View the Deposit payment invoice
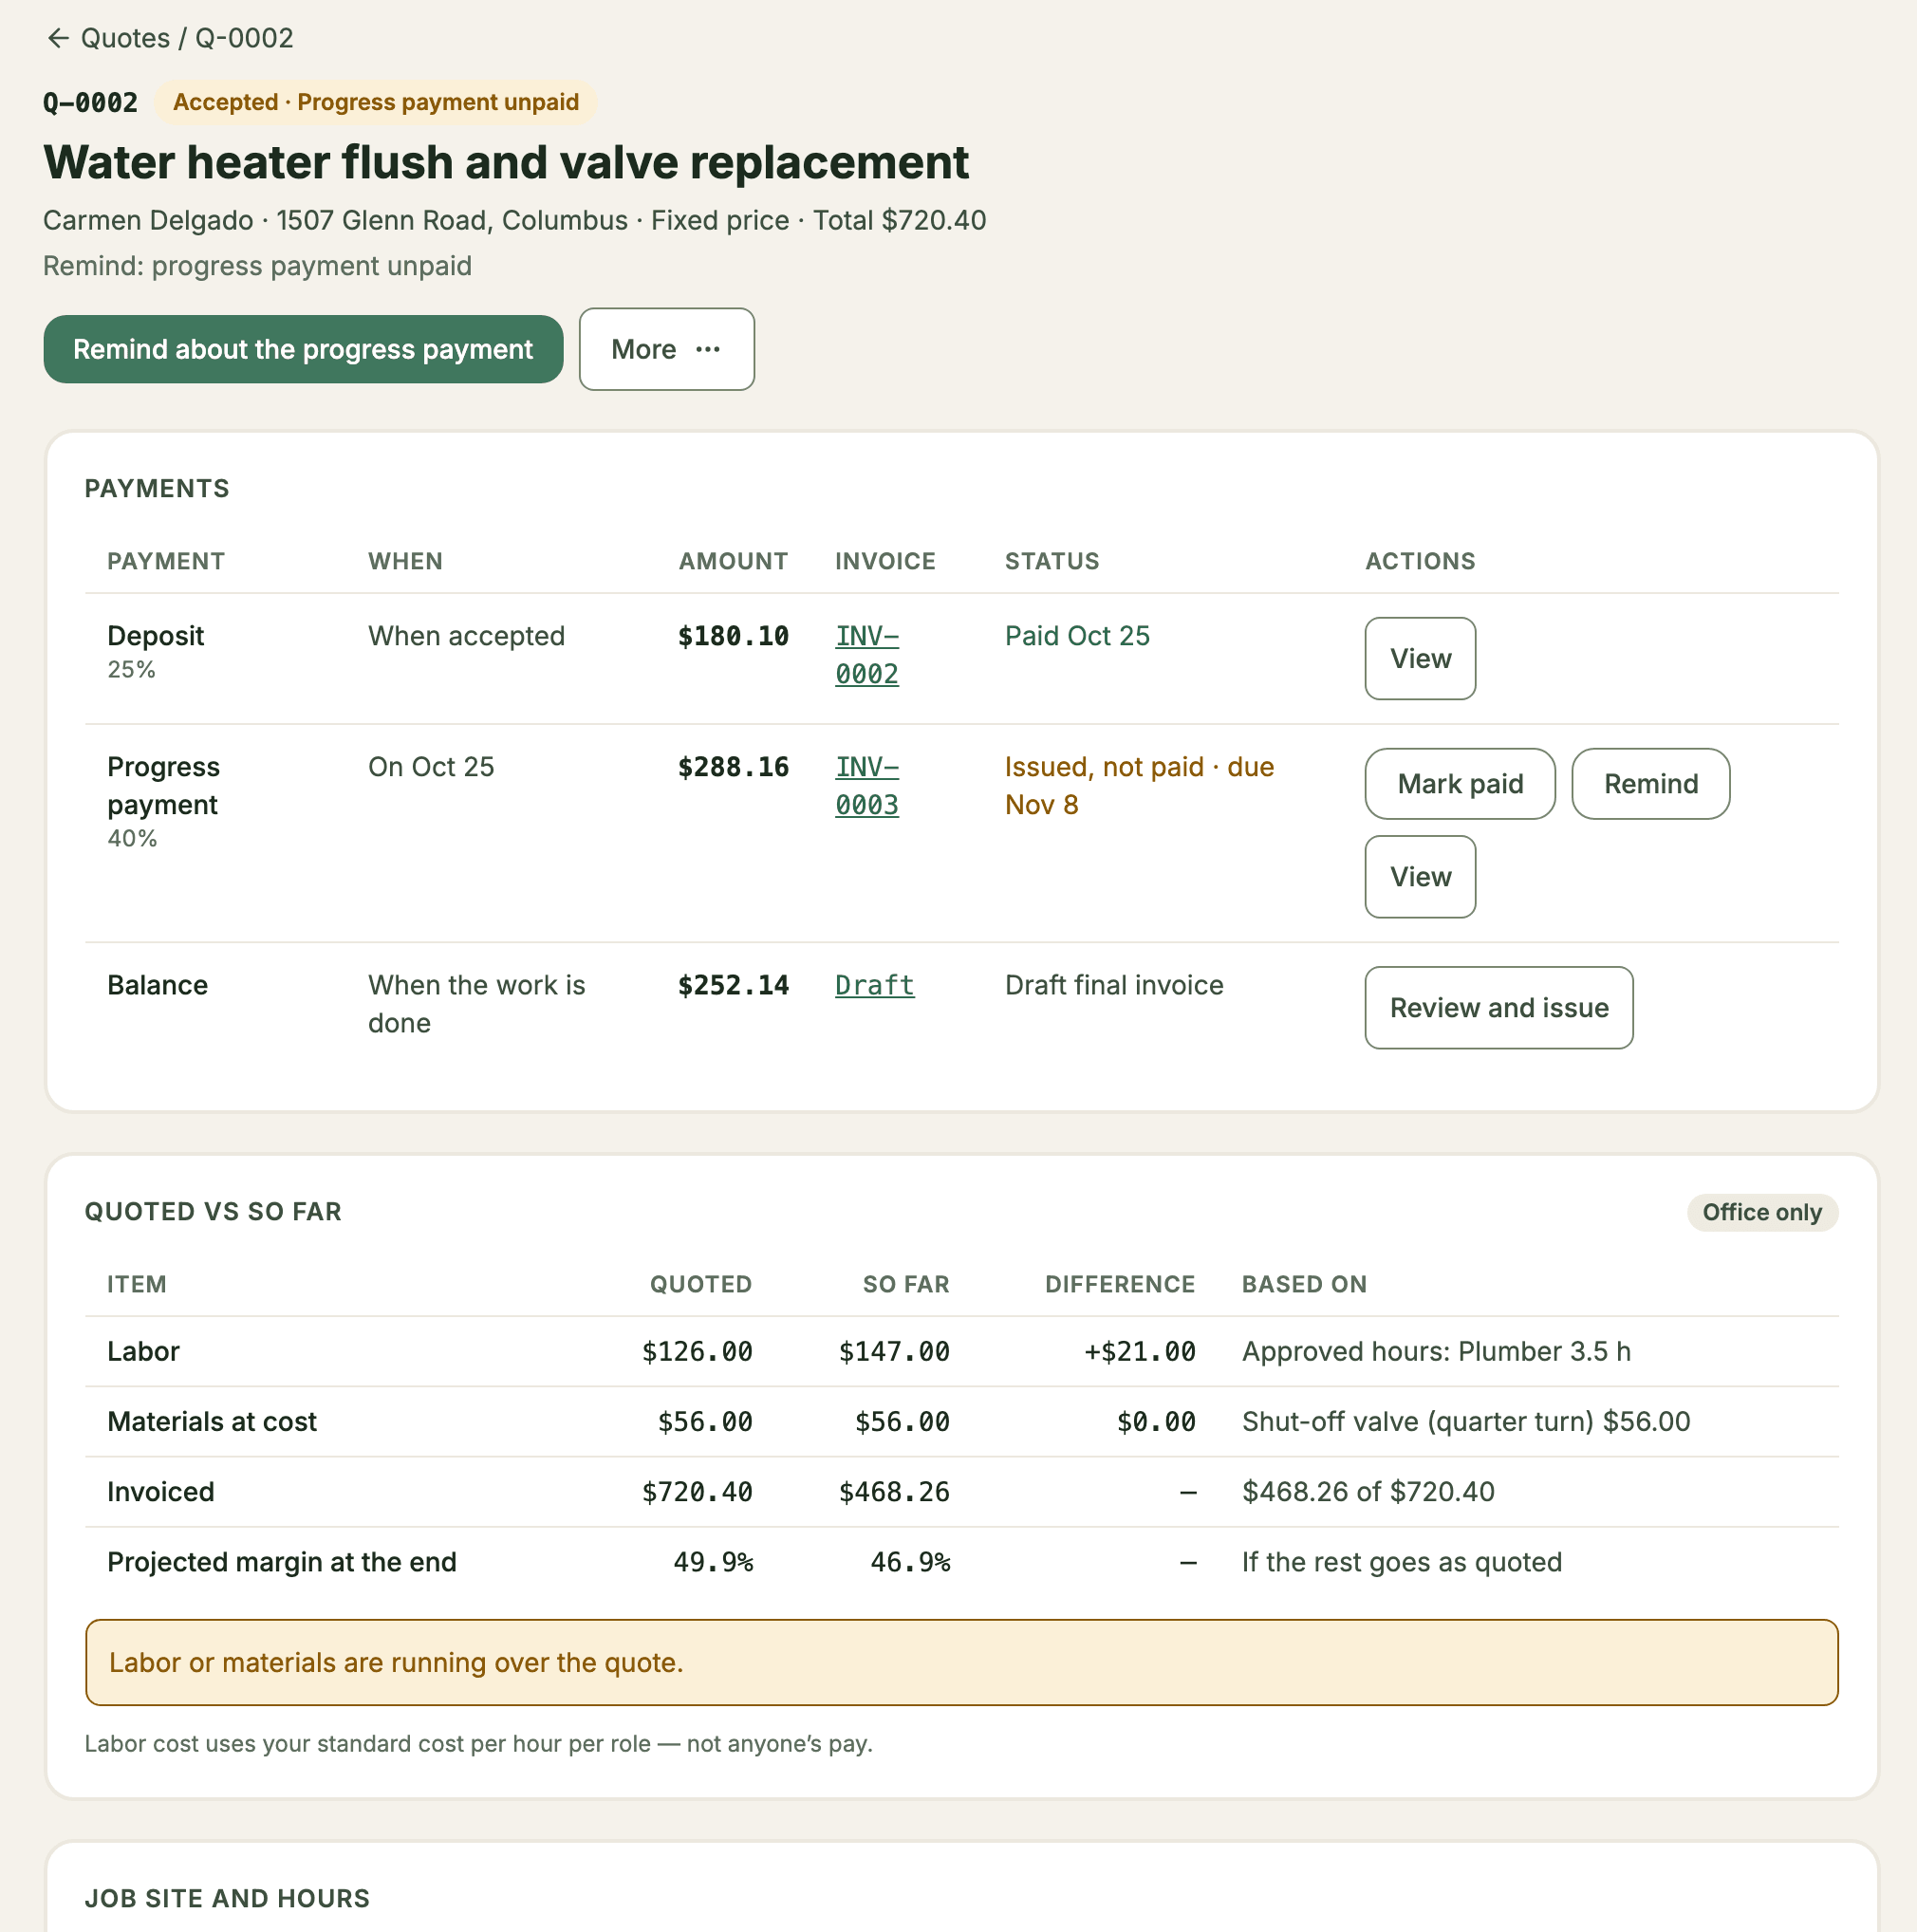Image resolution: width=1917 pixels, height=1932 pixels. [1419, 658]
